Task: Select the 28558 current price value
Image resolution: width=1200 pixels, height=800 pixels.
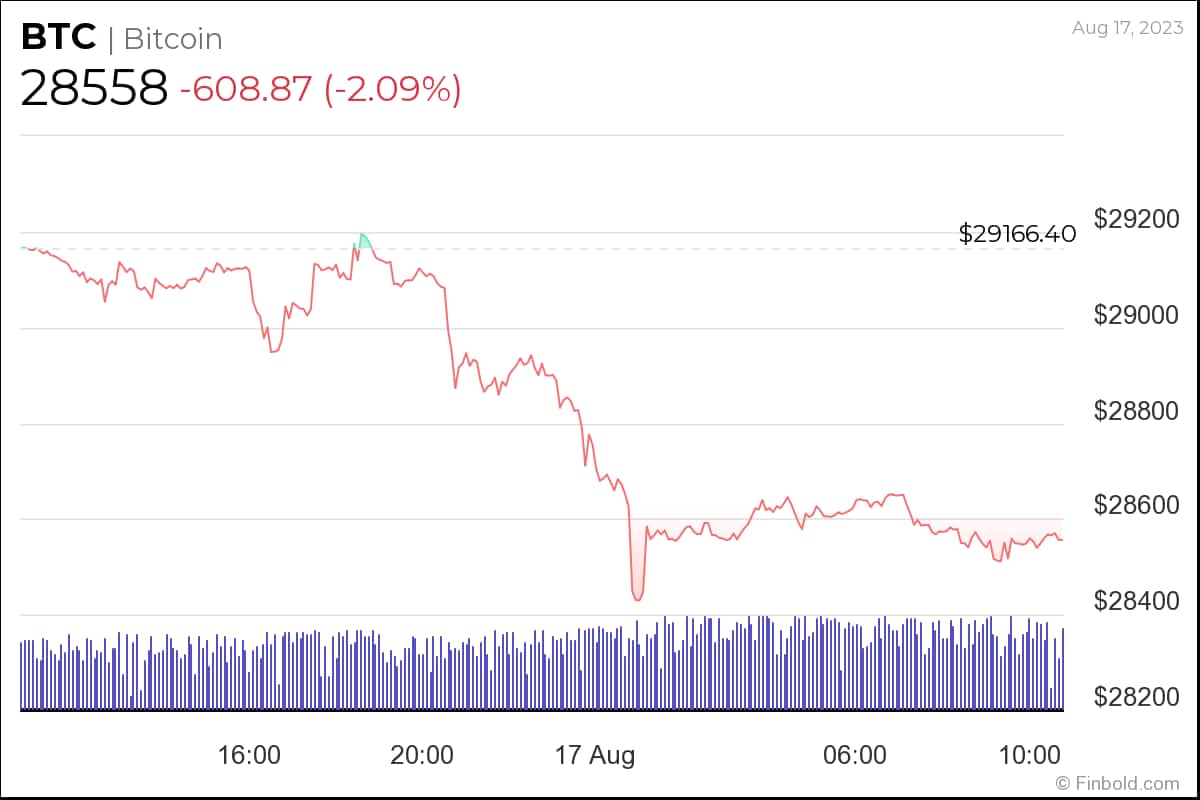Action: point(94,89)
